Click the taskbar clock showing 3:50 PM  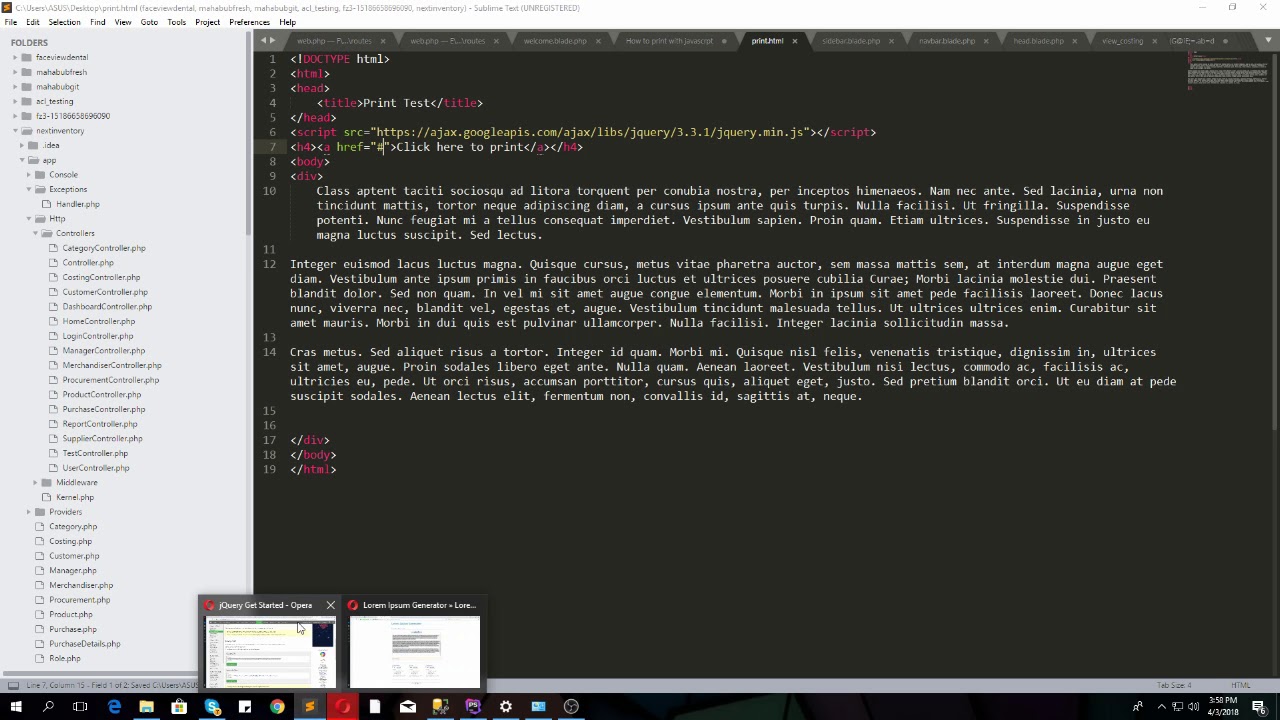click(x=1222, y=707)
